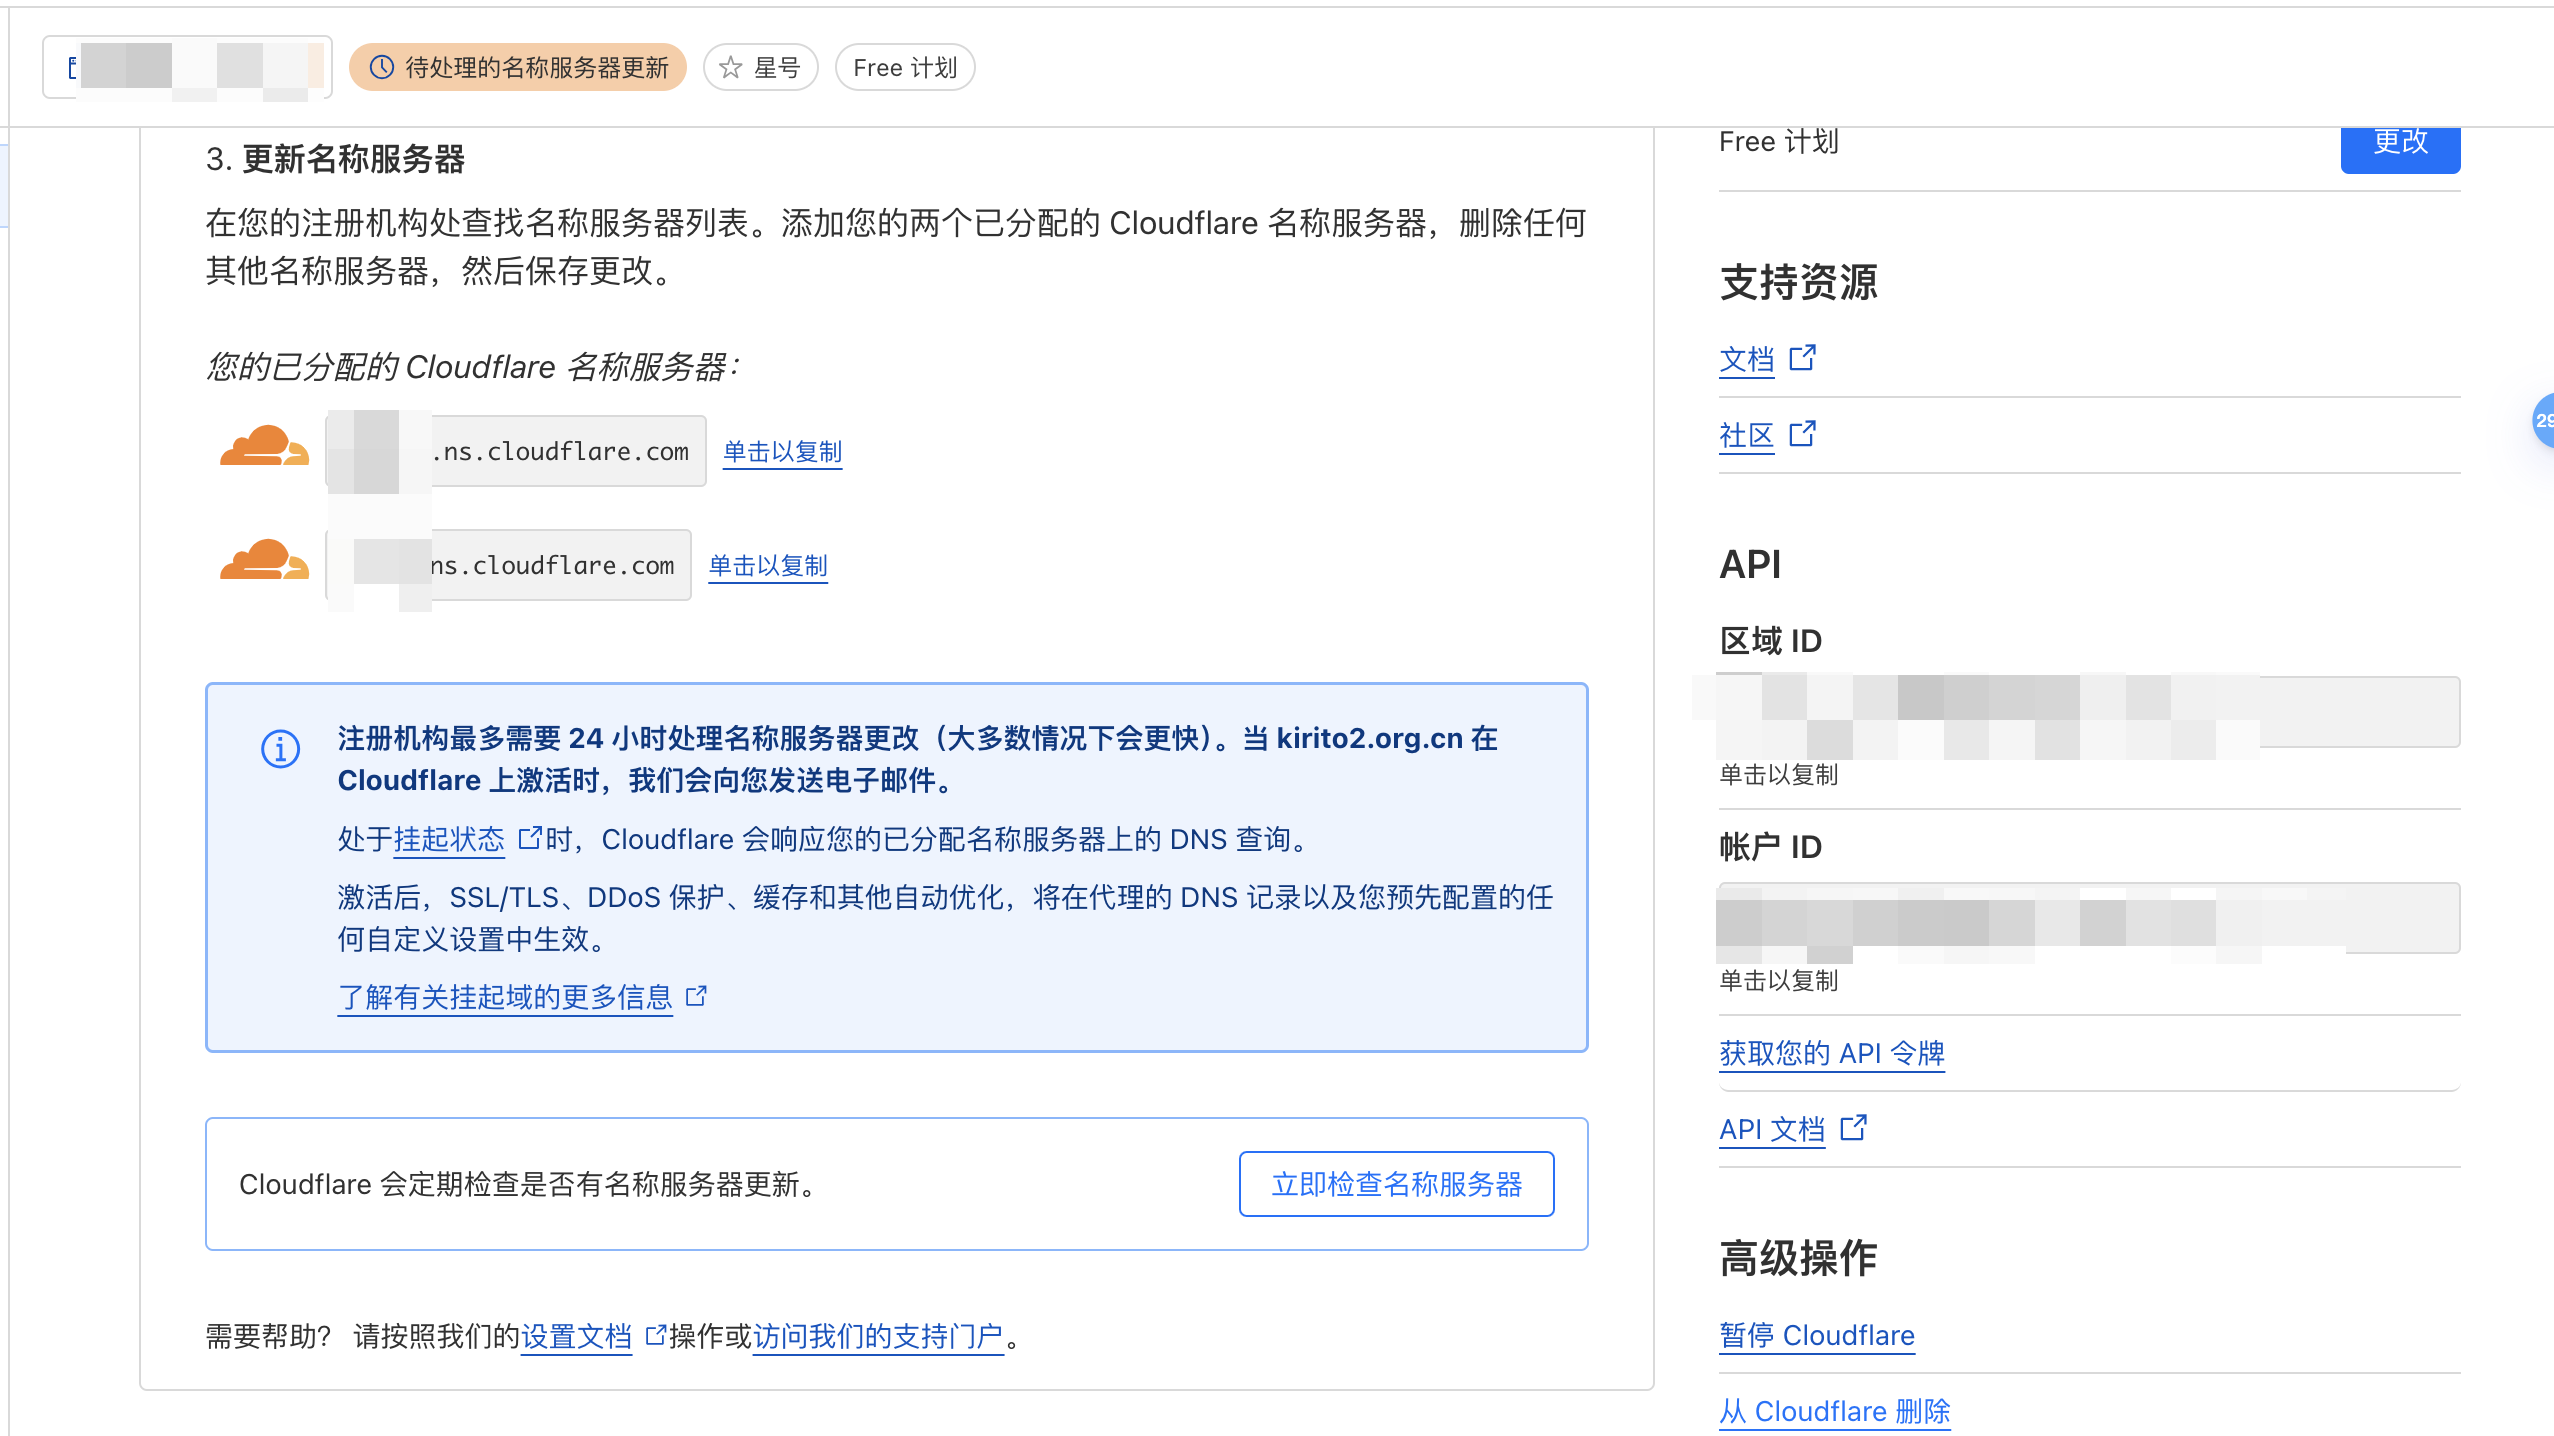
Task: Click the 支持资源 heading
Action: (1798, 282)
